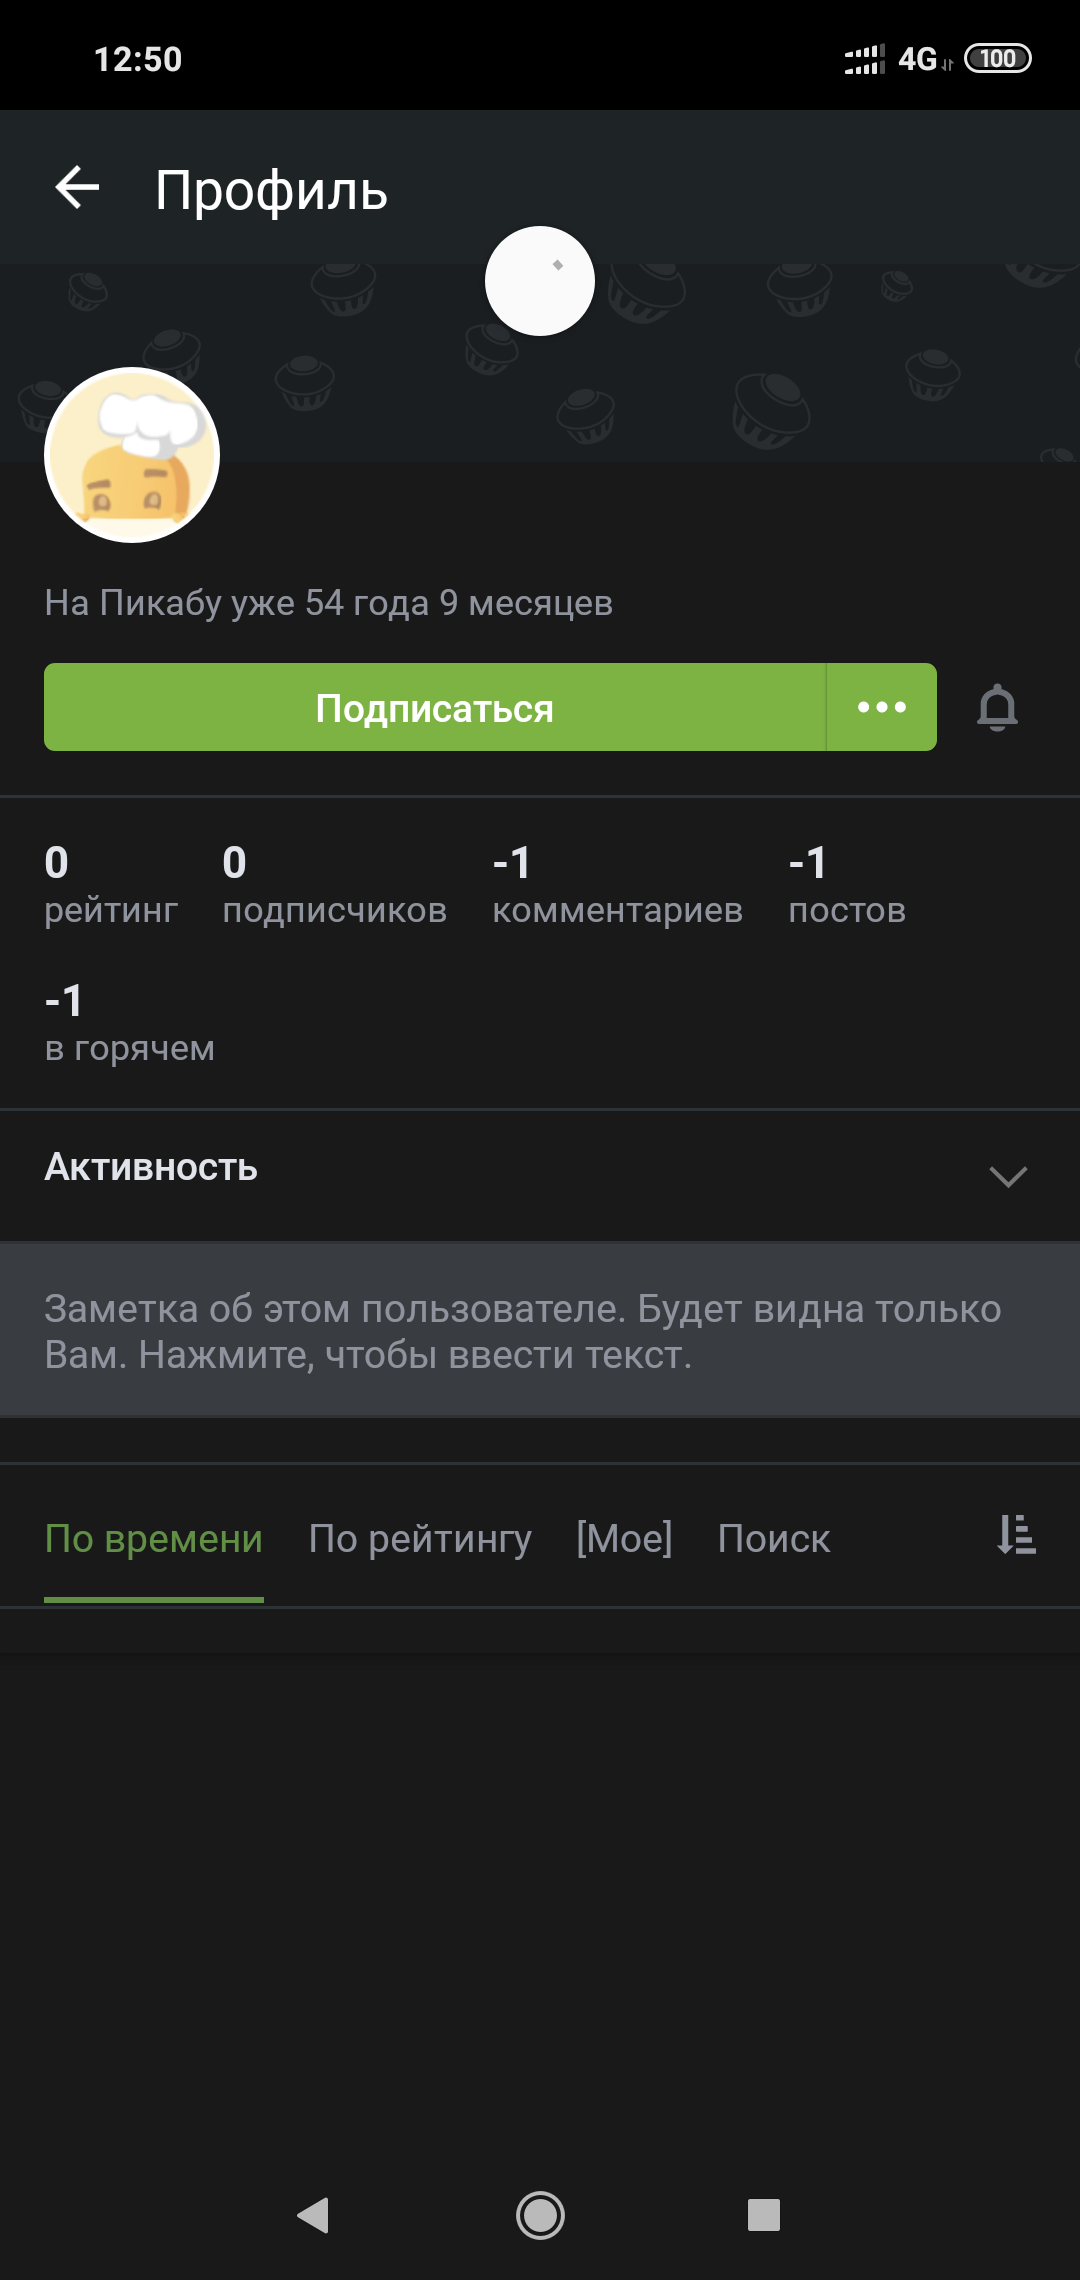Viewport: 1080px width, 2280px height.
Task: Open the profile avatar picture
Action: click(x=132, y=456)
